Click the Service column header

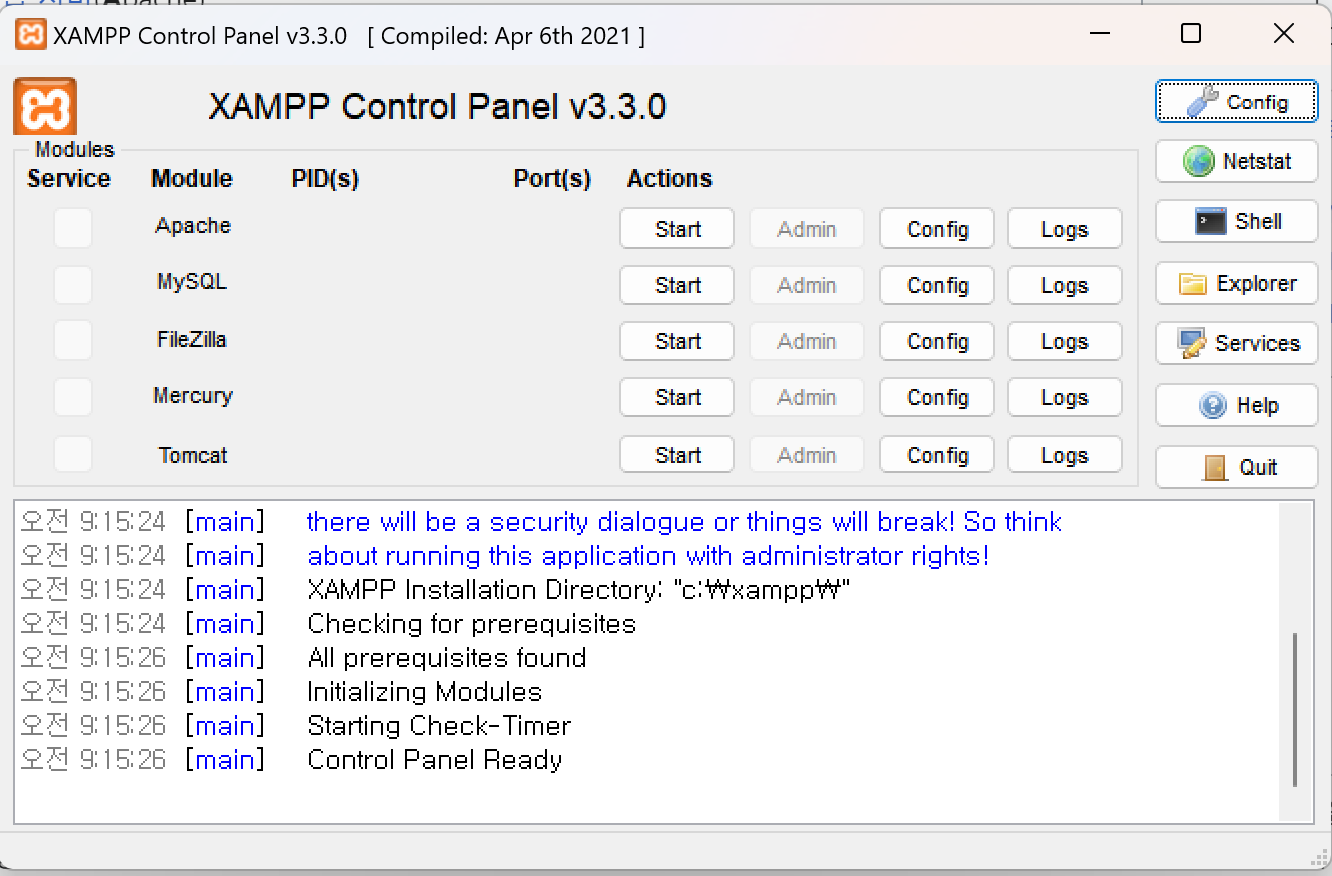click(x=69, y=179)
